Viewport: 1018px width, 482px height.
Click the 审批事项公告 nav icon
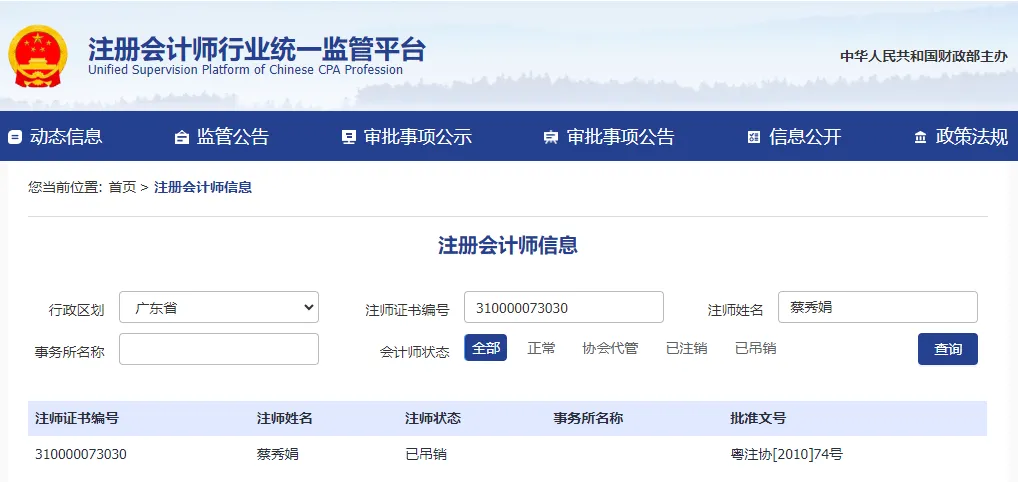(550, 138)
